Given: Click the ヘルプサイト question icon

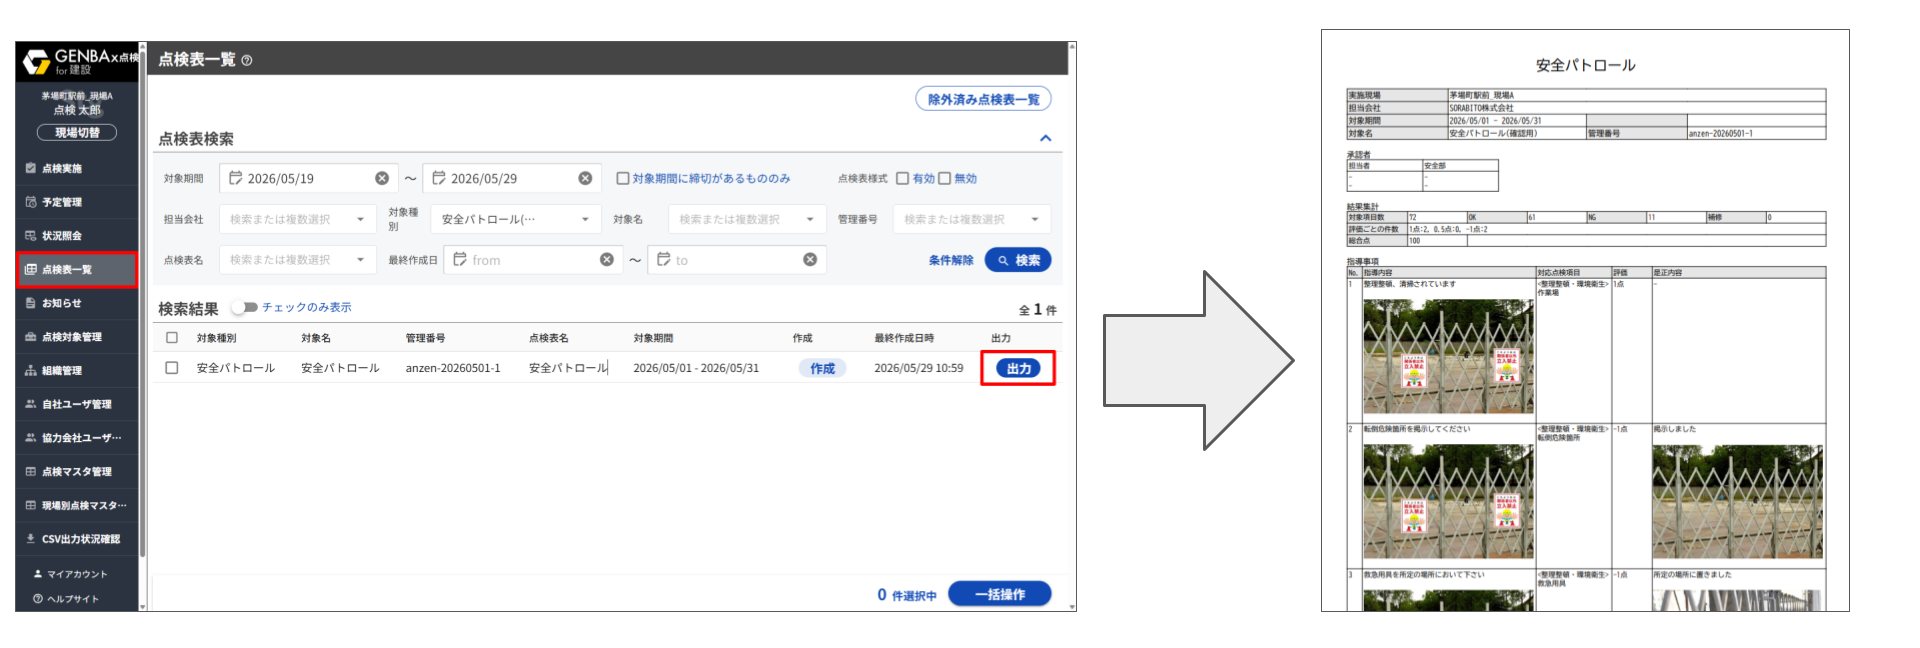Looking at the screenshot, I should 38,599.
